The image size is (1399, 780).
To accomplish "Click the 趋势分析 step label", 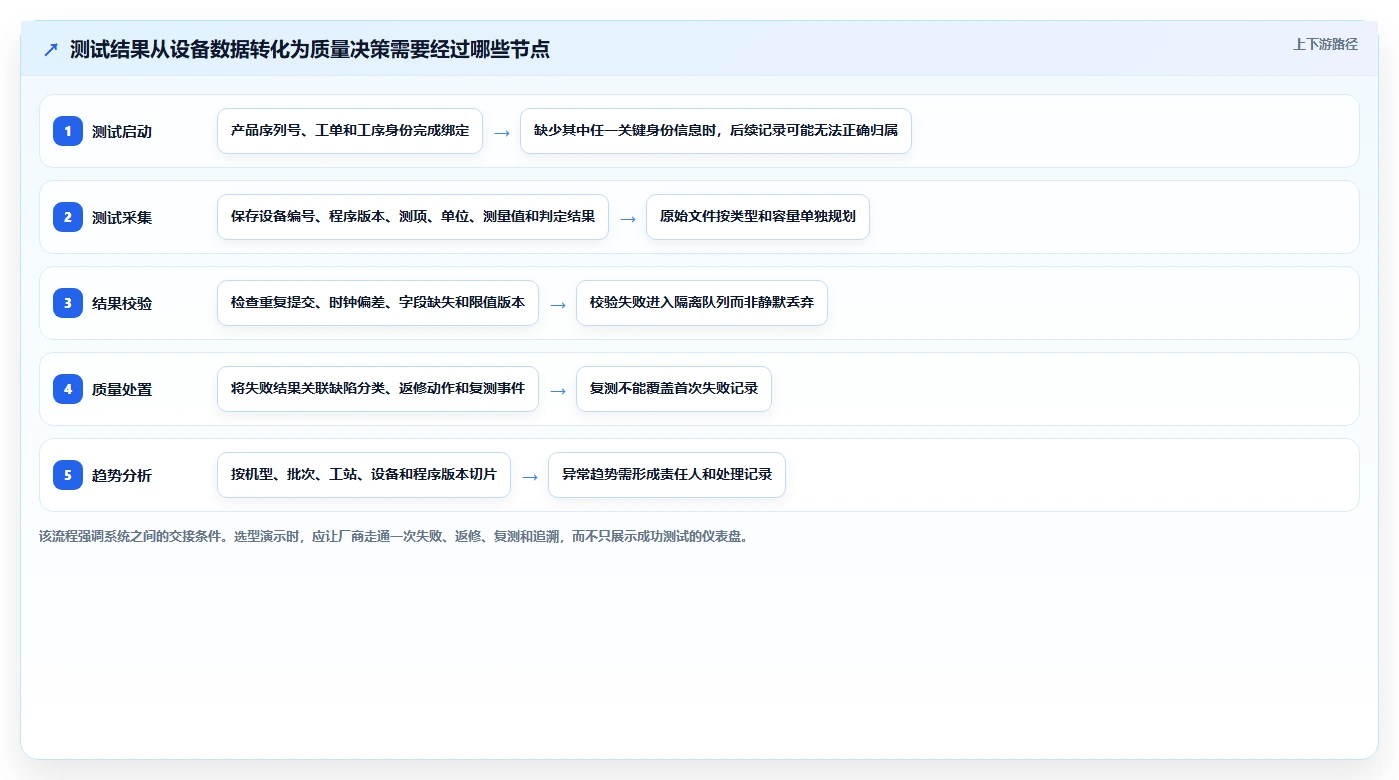I will [x=122, y=476].
